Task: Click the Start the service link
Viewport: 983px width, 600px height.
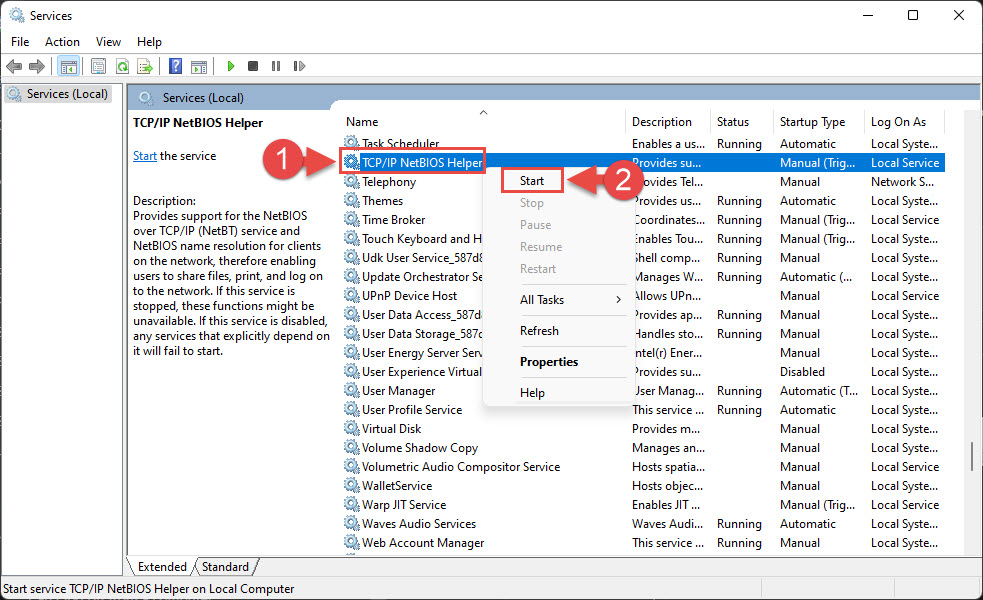Action: [x=144, y=156]
